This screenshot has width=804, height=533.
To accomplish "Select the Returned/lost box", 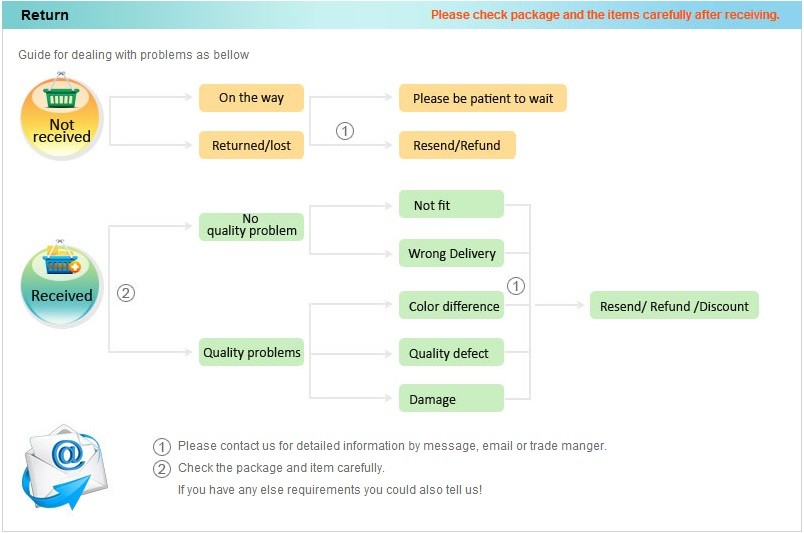I will click(251, 145).
